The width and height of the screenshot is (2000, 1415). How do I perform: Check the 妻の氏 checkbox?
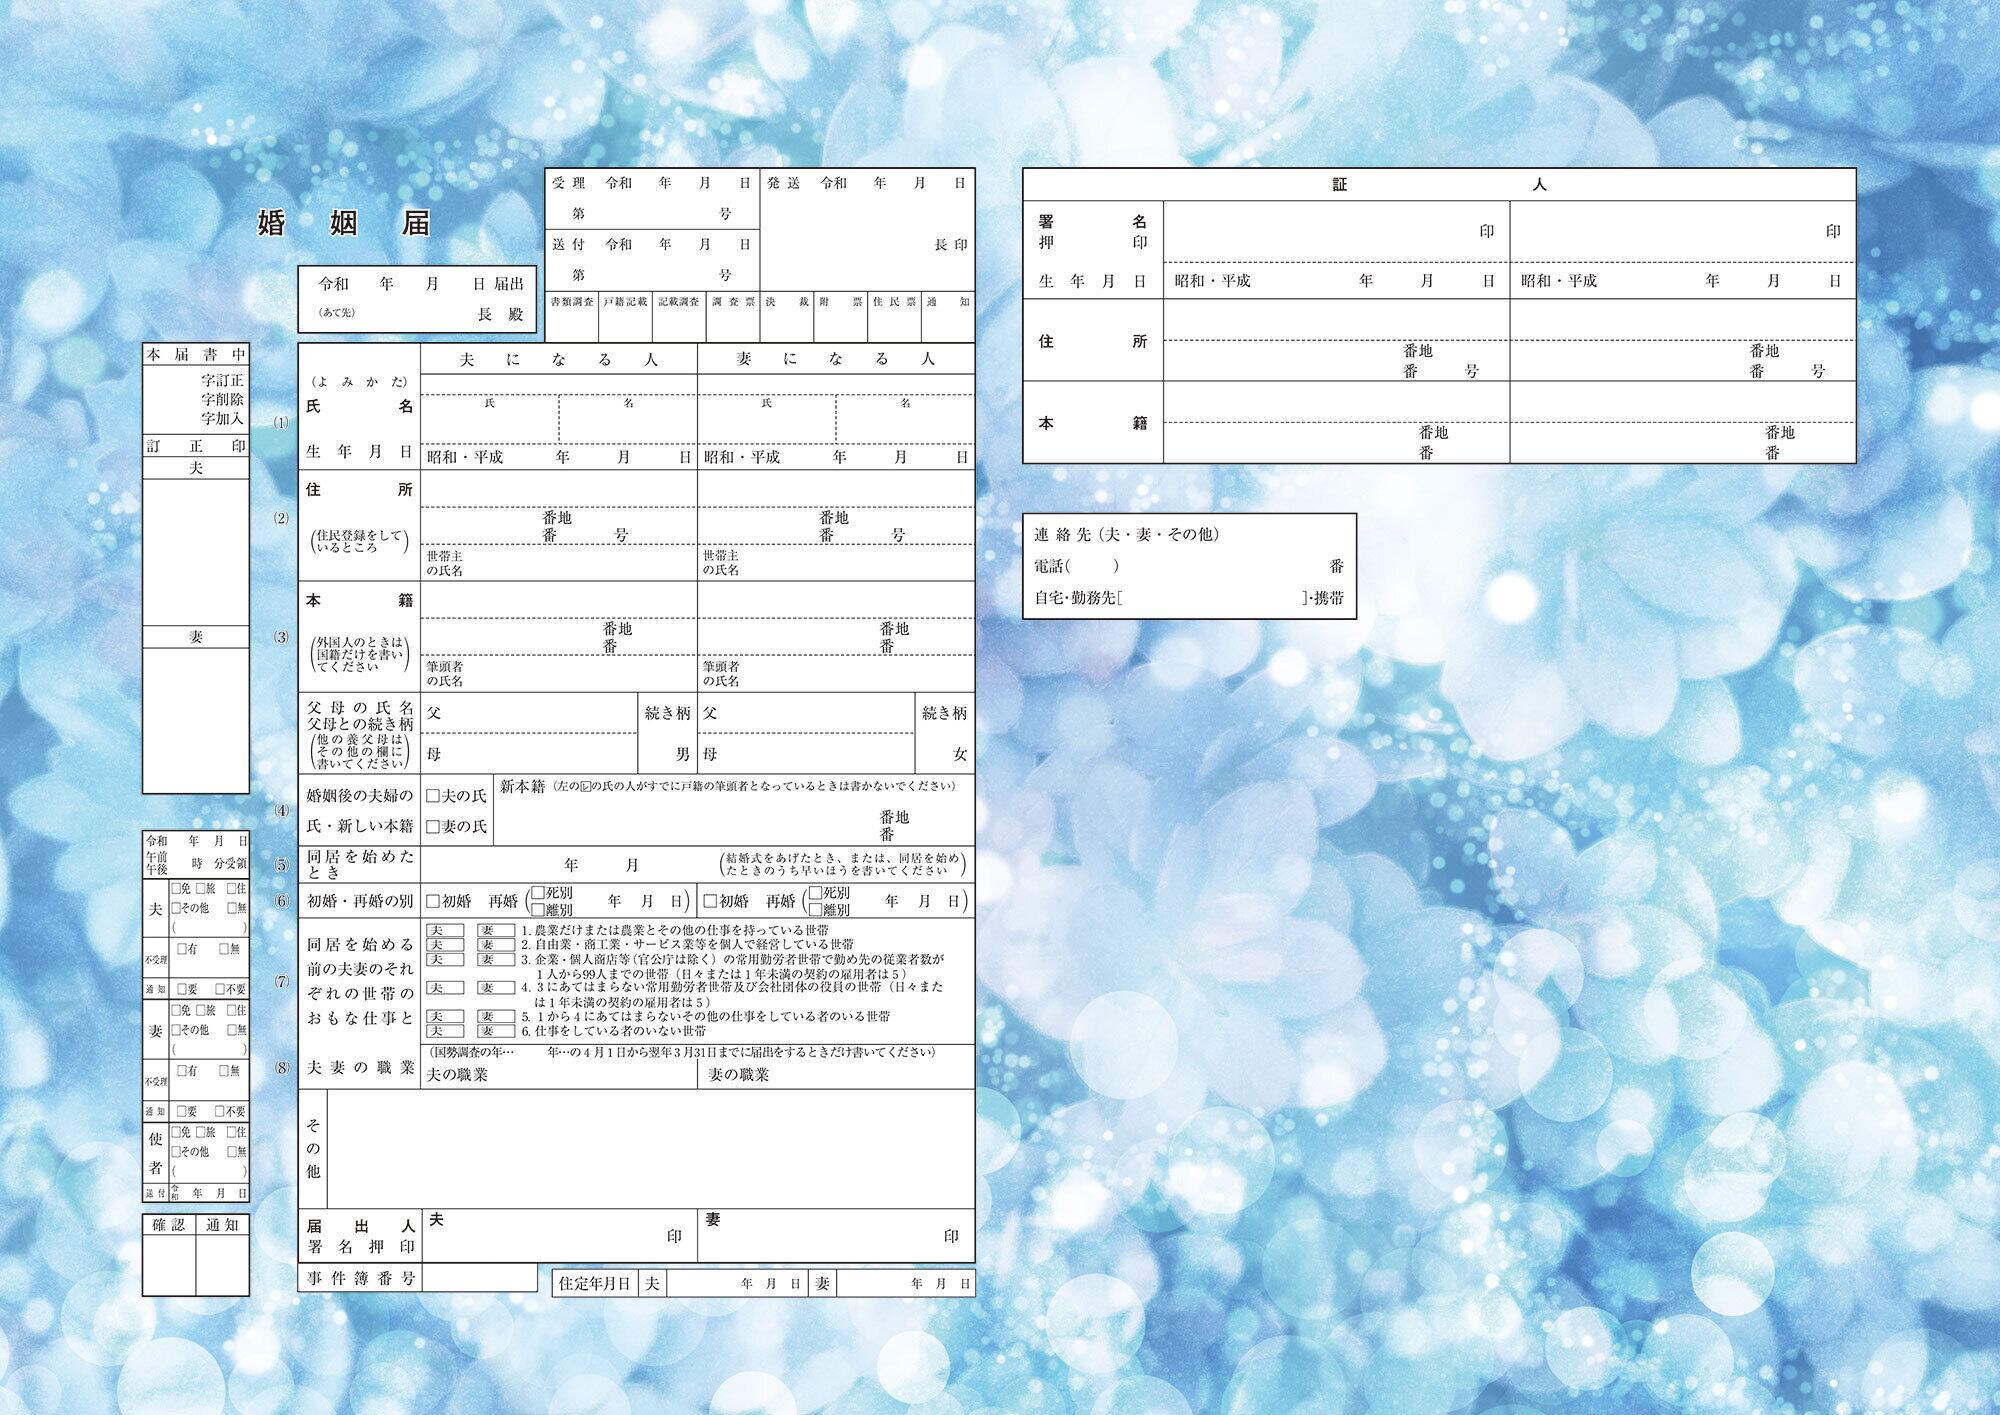point(433,827)
